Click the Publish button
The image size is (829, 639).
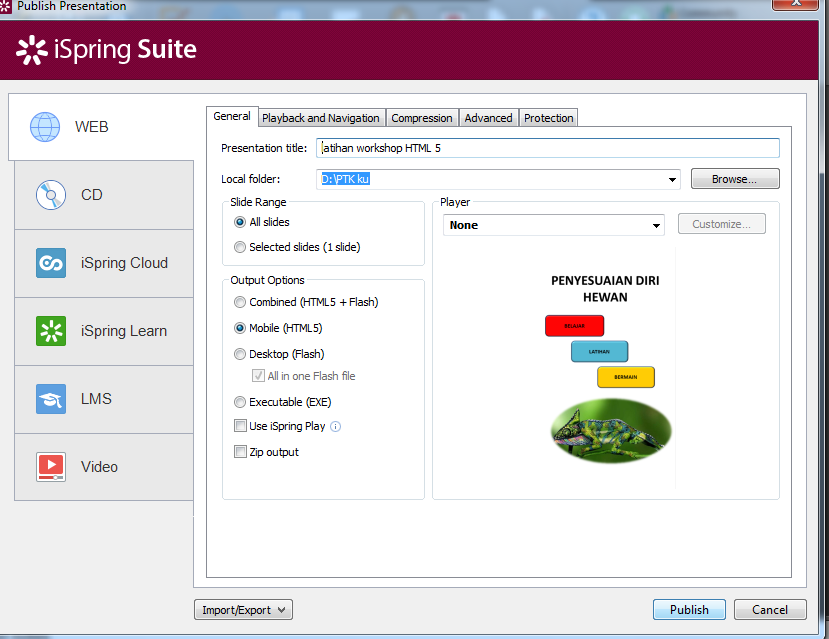[x=689, y=609]
